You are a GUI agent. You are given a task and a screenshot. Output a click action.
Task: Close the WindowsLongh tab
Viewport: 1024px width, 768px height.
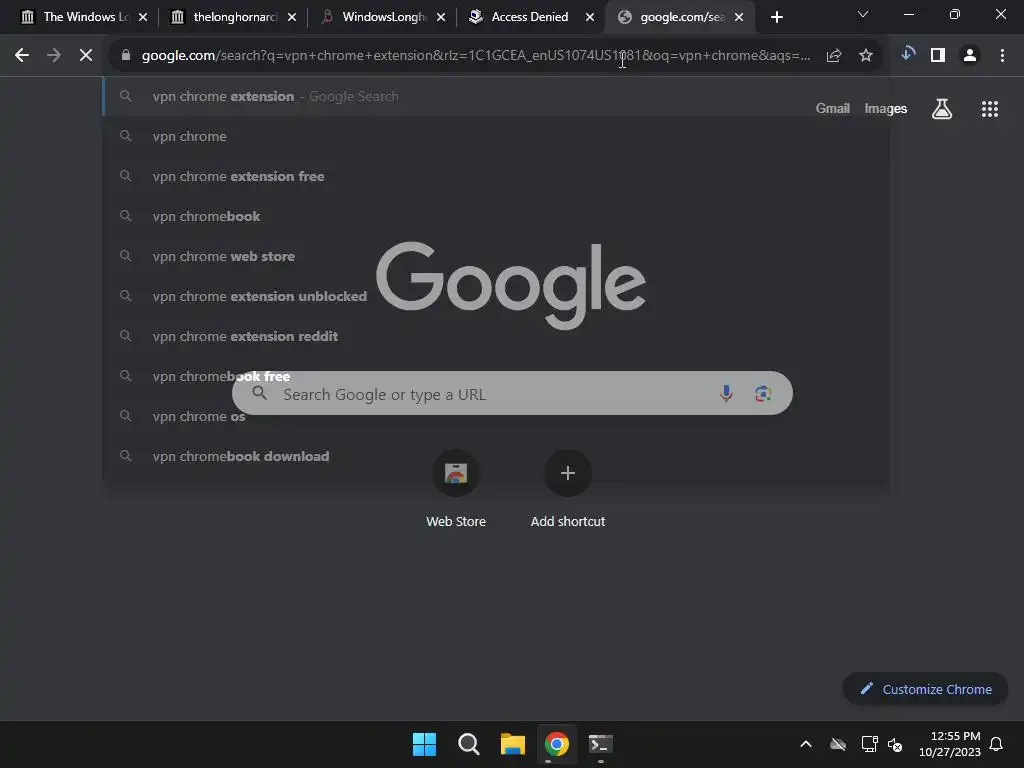[441, 17]
